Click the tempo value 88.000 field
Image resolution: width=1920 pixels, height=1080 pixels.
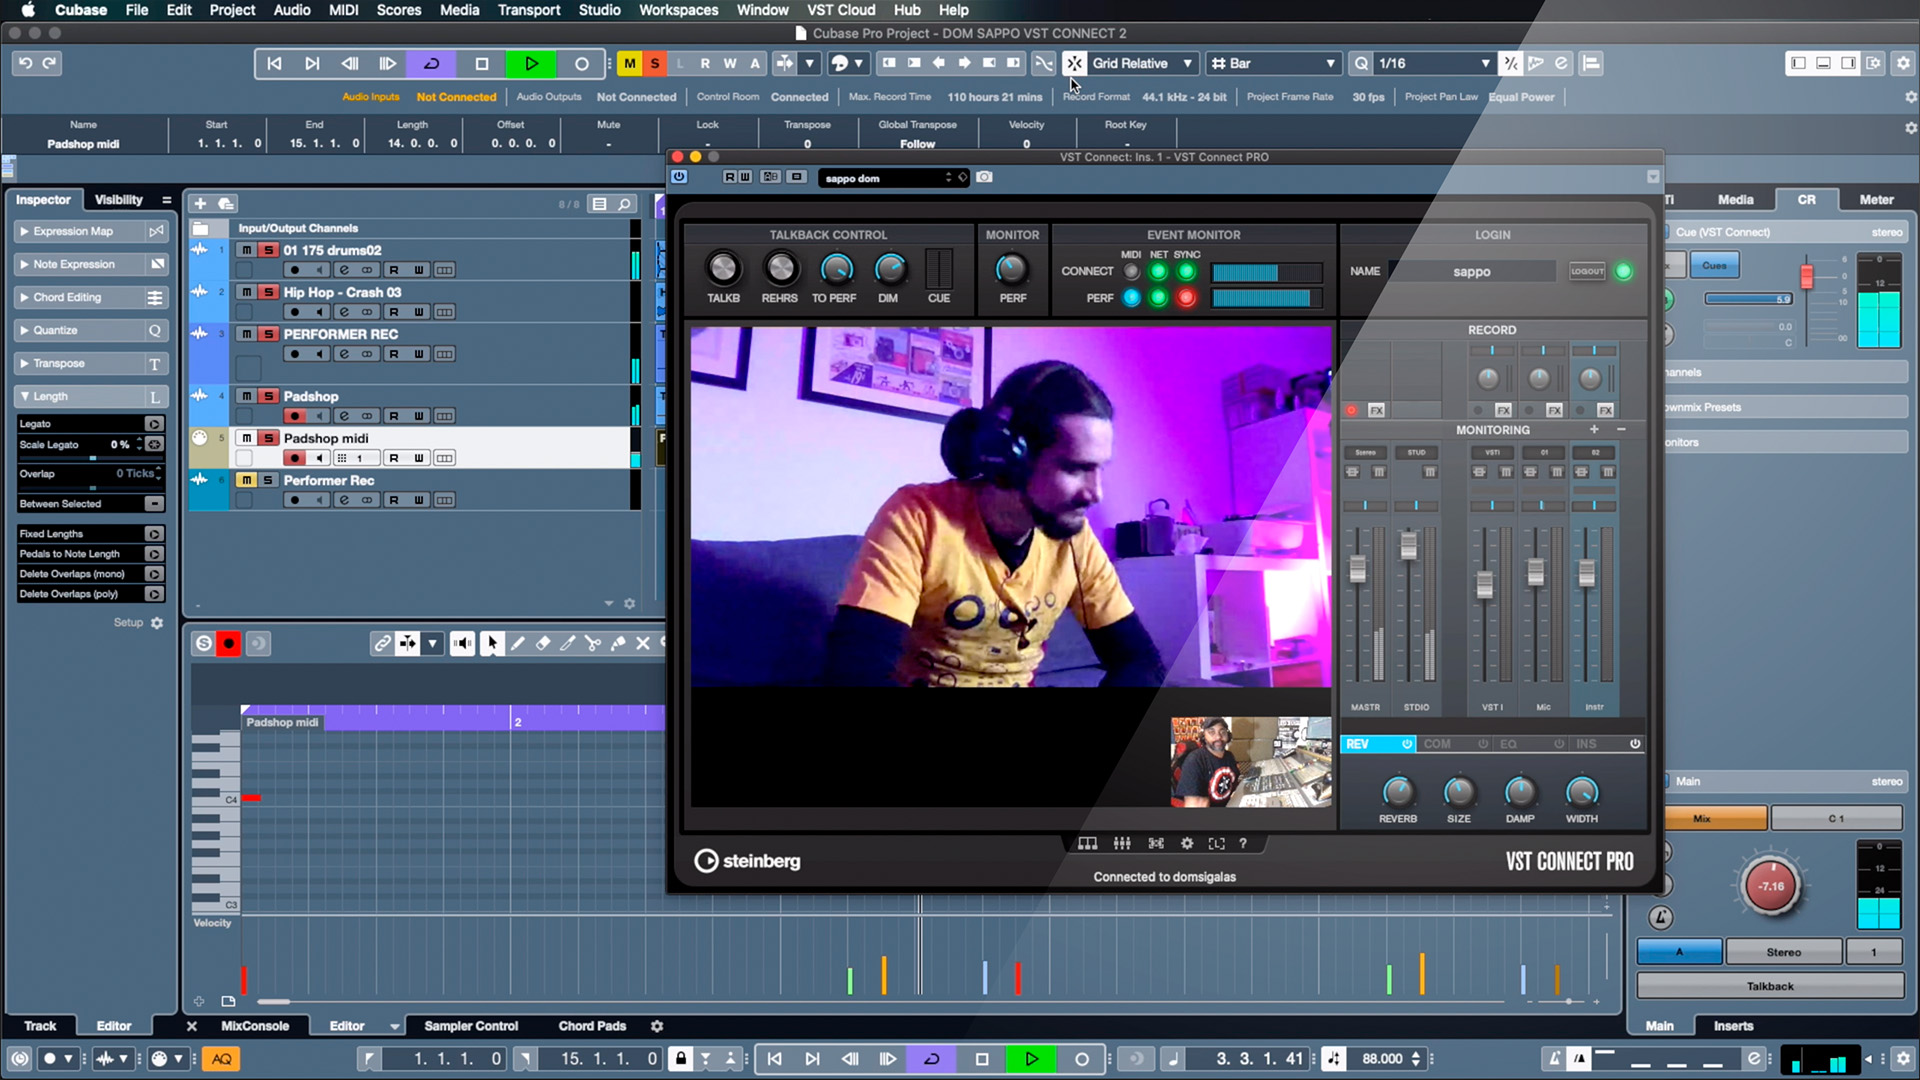1382,1059
